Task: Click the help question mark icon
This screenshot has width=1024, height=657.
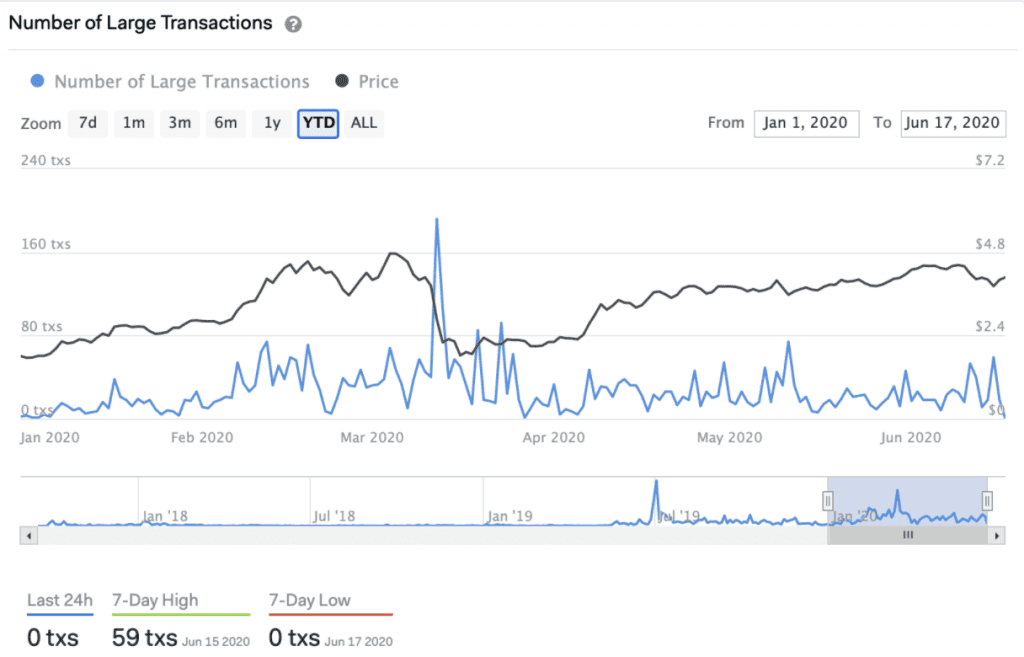Action: [x=293, y=25]
